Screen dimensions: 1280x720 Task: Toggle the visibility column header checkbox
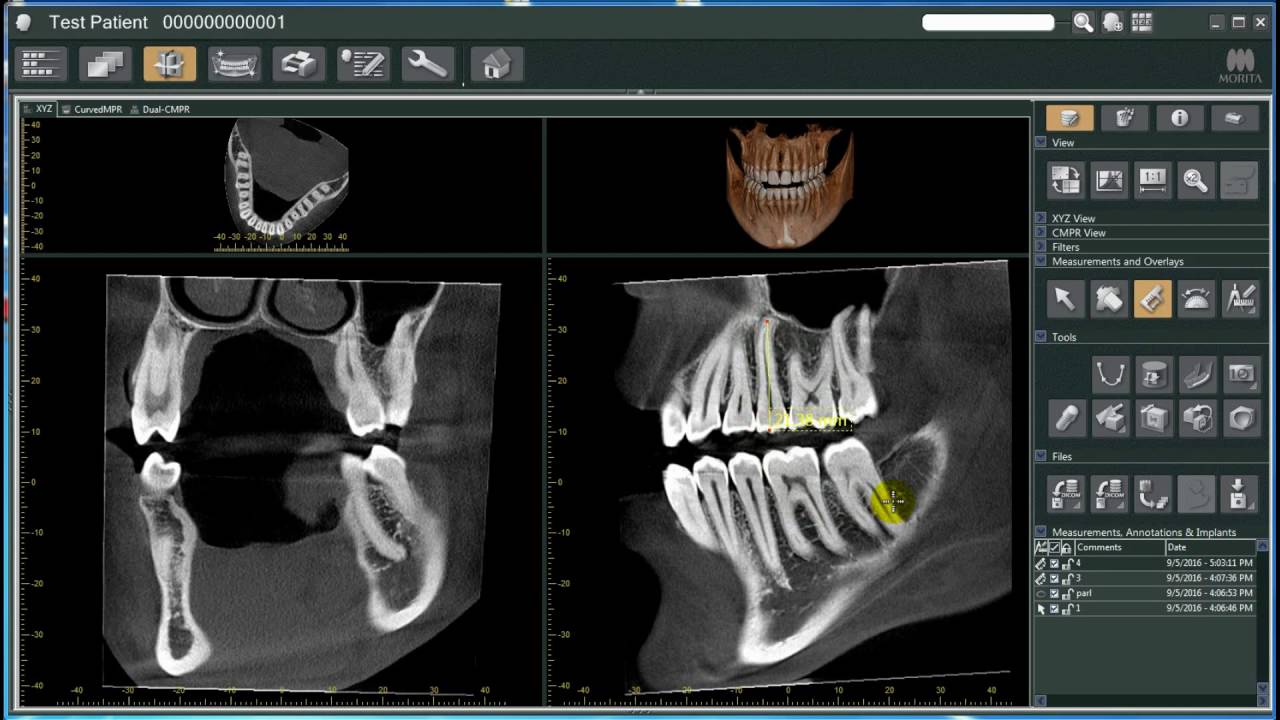1054,547
